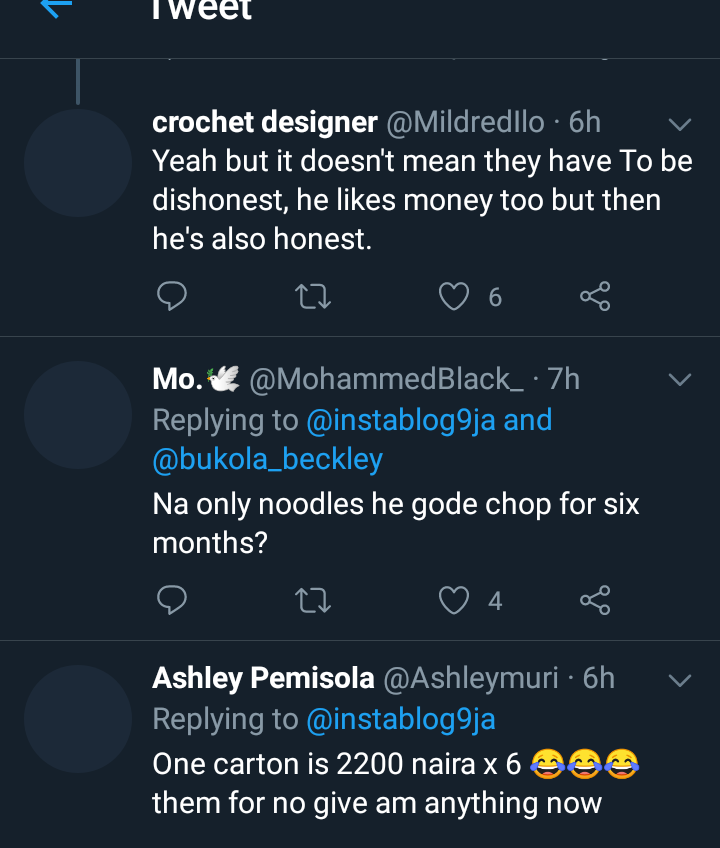View Mo.'s profile avatar
720x848 pixels.
point(78,415)
